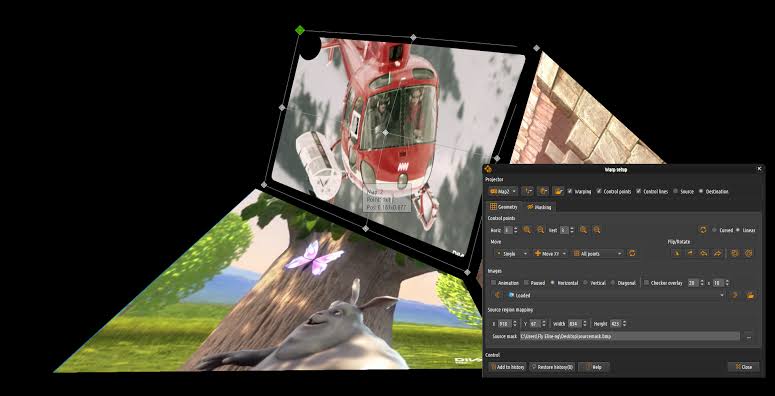Enable the Checker overlay checkbox
This screenshot has width=775, height=396.
coord(646,283)
